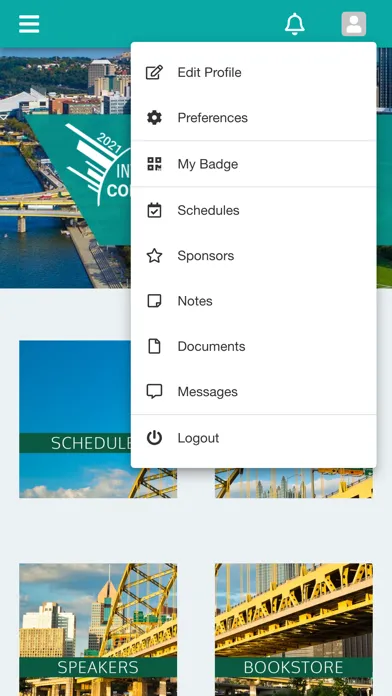The height and width of the screenshot is (696, 392).
Task: Click the My Badge QR code icon
Action: coord(154,164)
